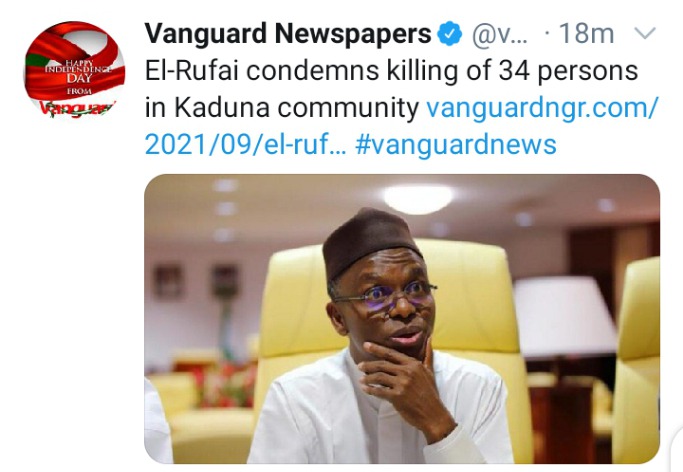Open the Vanguard Newspapers profile avatar
Screen dimensions: 683x472
click(x=74, y=70)
